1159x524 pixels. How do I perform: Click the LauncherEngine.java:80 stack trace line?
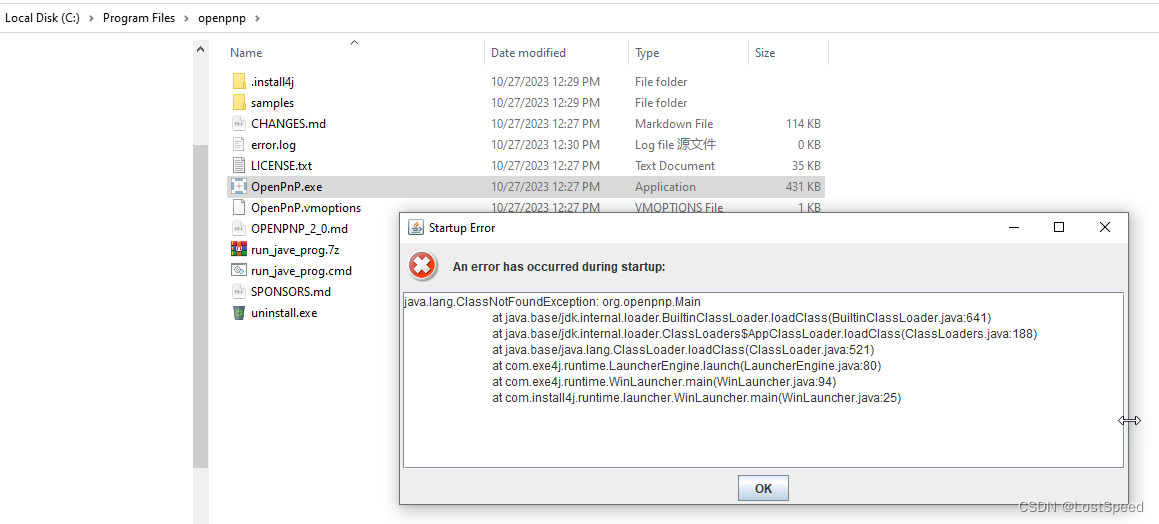point(687,366)
